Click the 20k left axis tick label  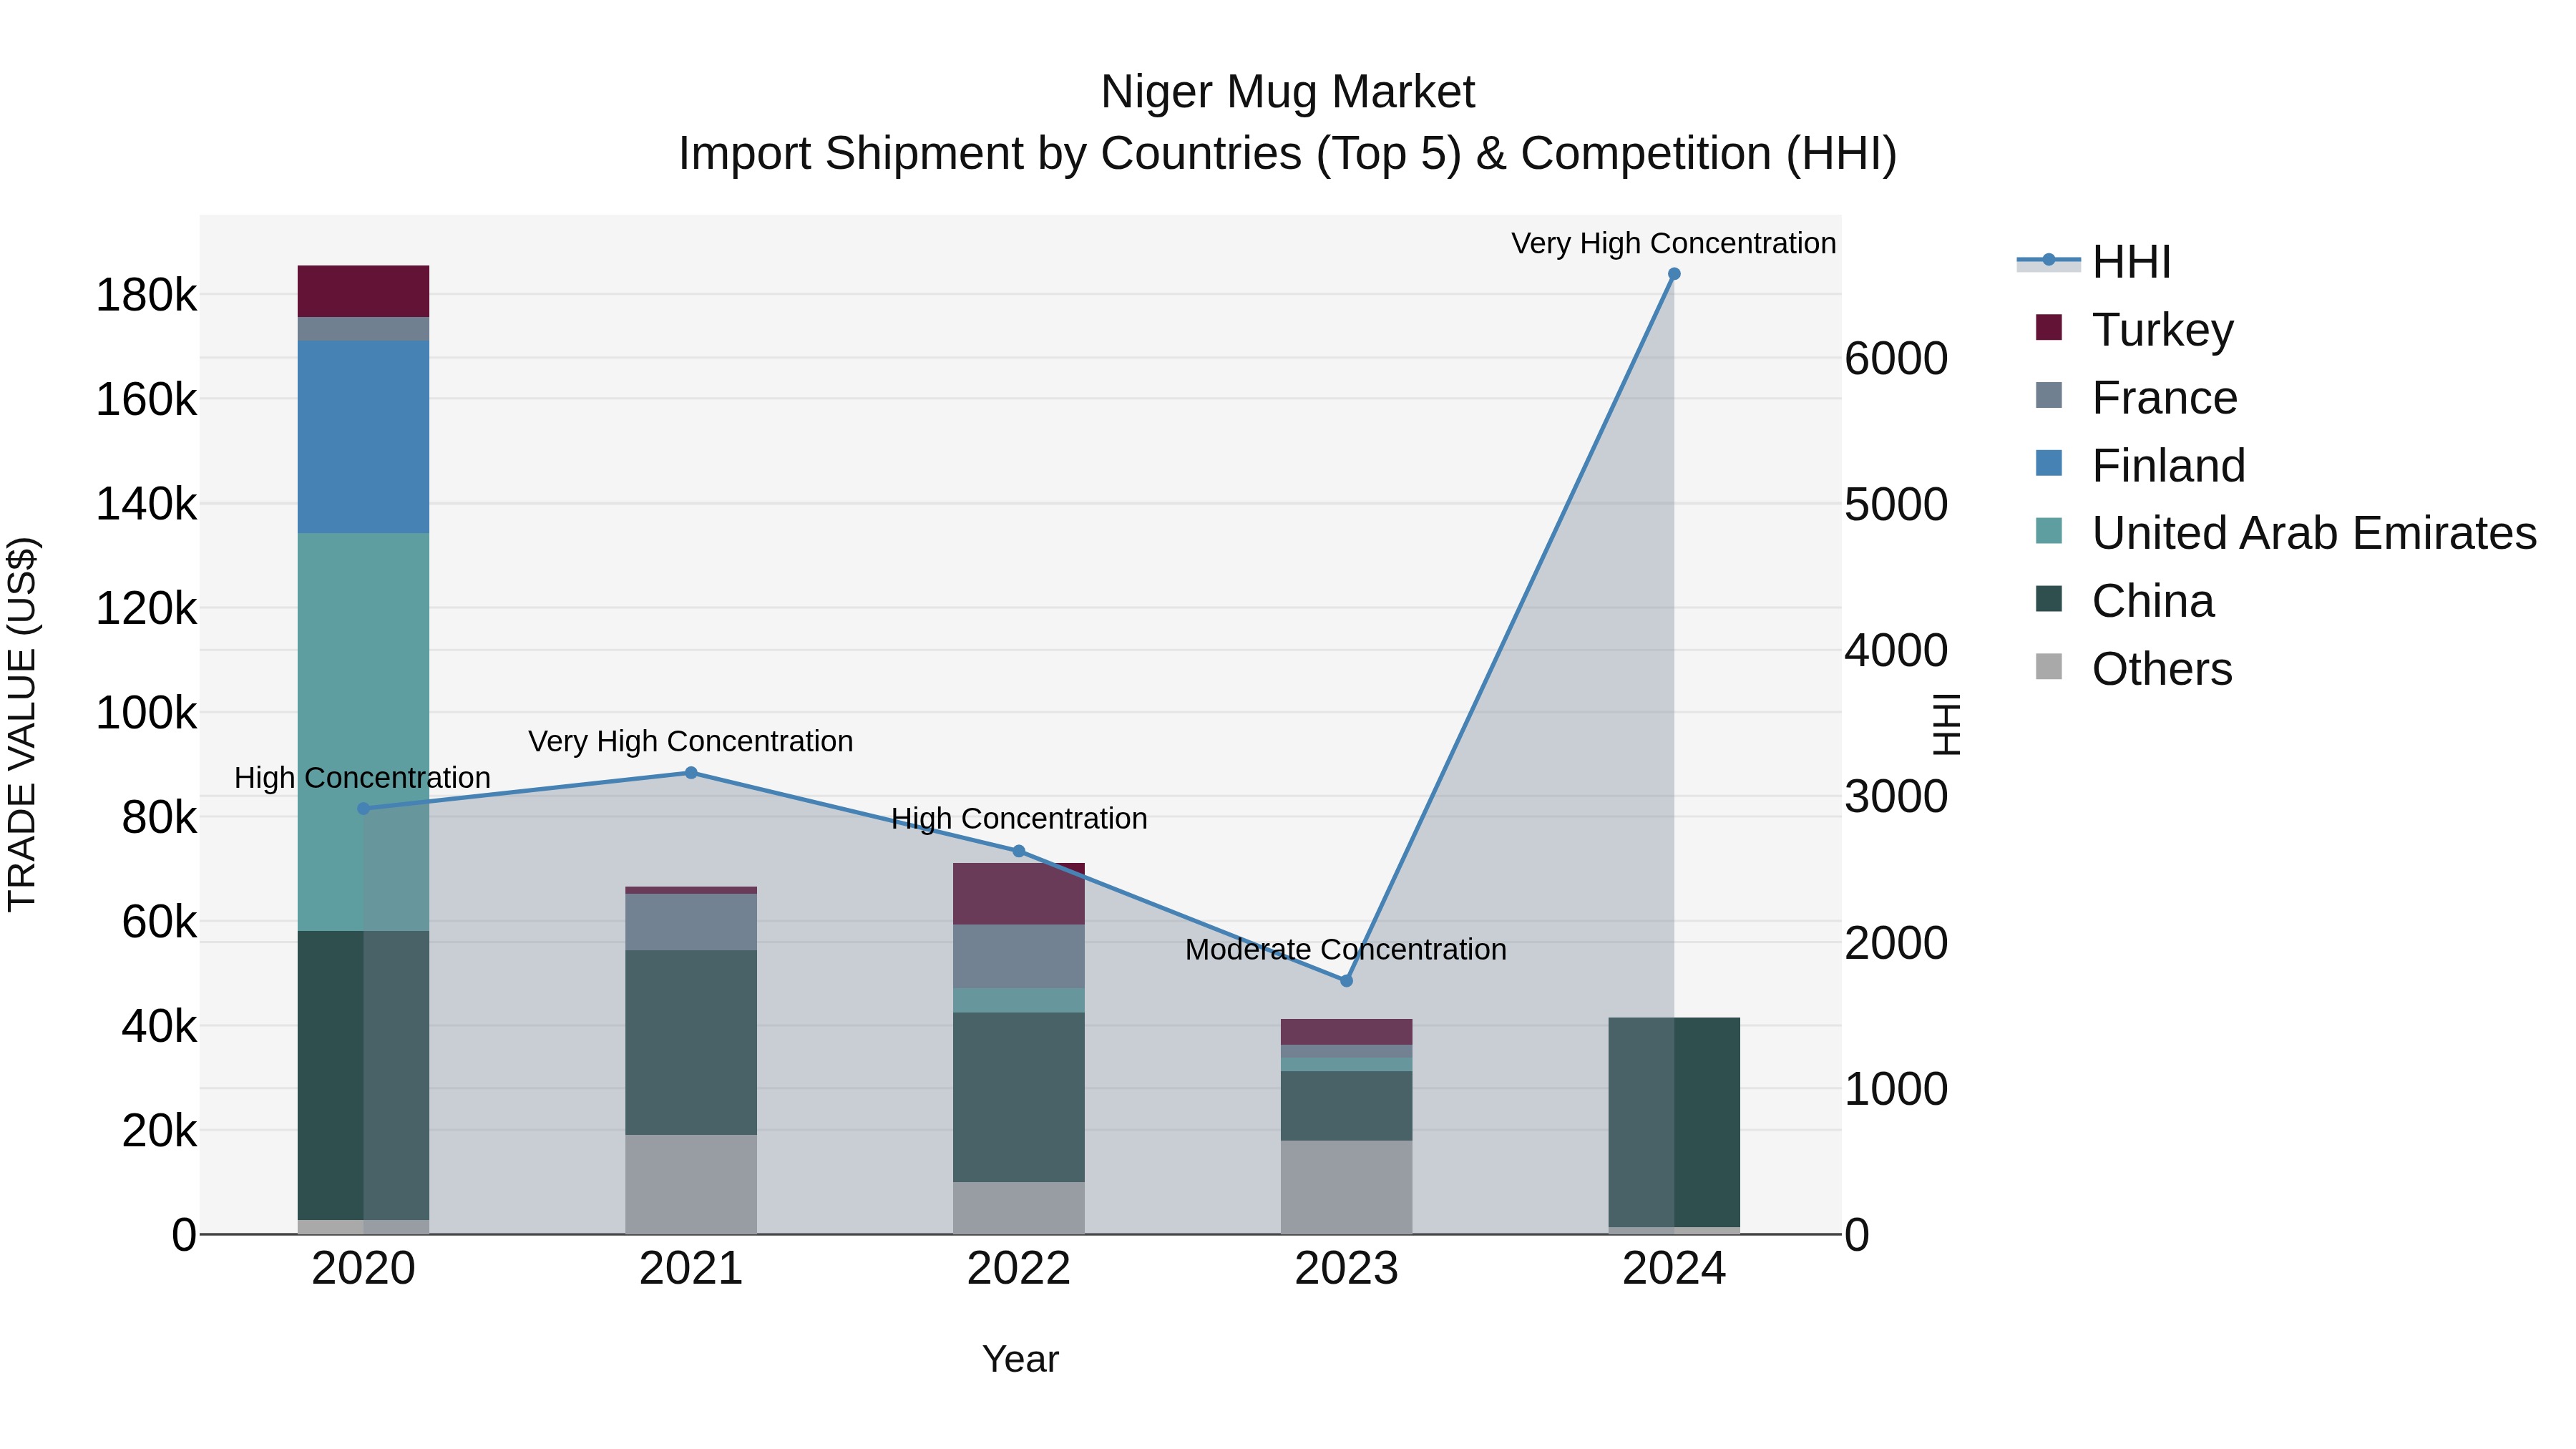point(159,1130)
